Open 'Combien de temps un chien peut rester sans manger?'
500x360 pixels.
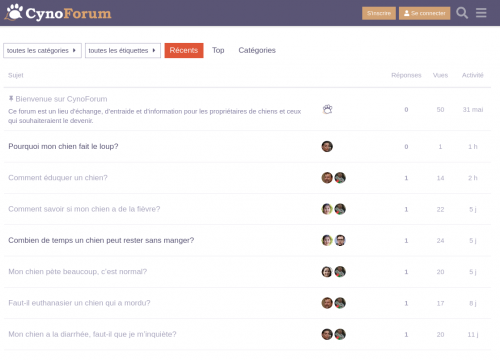[101, 240]
